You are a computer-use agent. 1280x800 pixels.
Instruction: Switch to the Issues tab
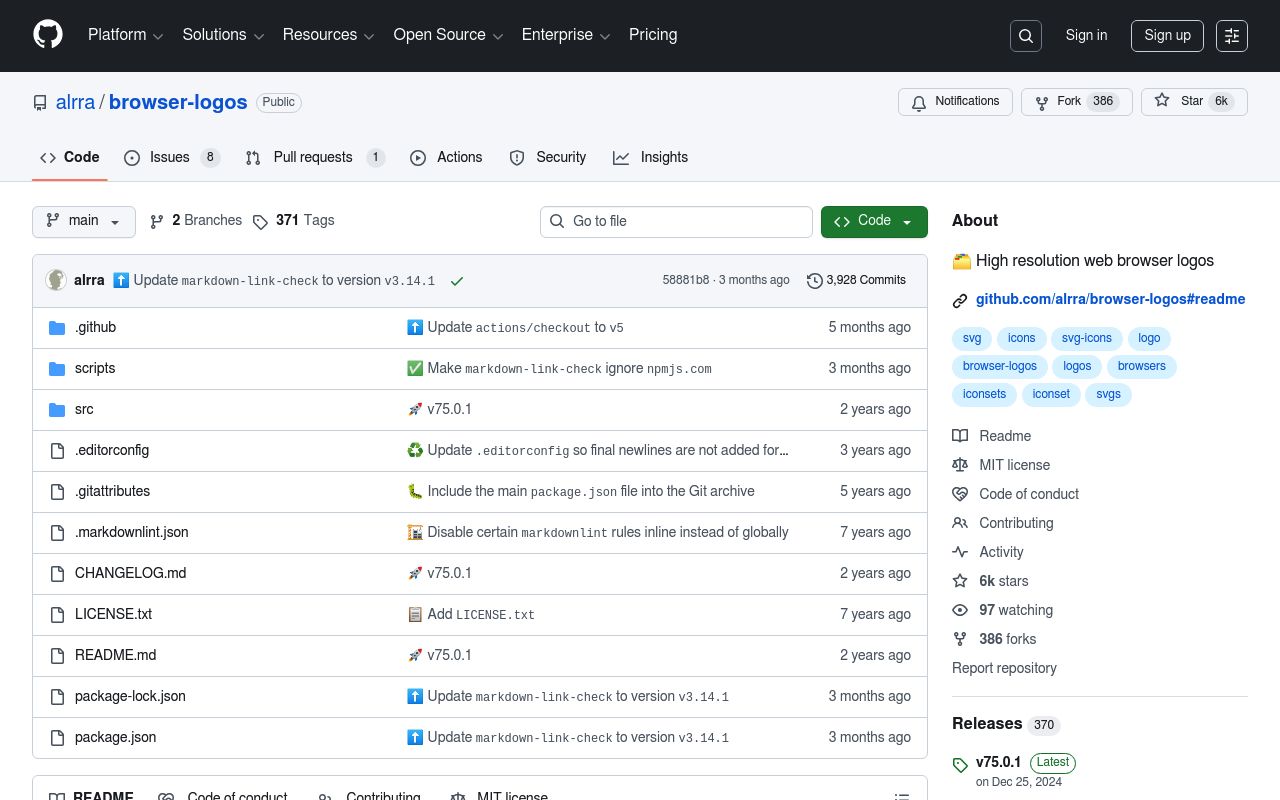click(171, 158)
